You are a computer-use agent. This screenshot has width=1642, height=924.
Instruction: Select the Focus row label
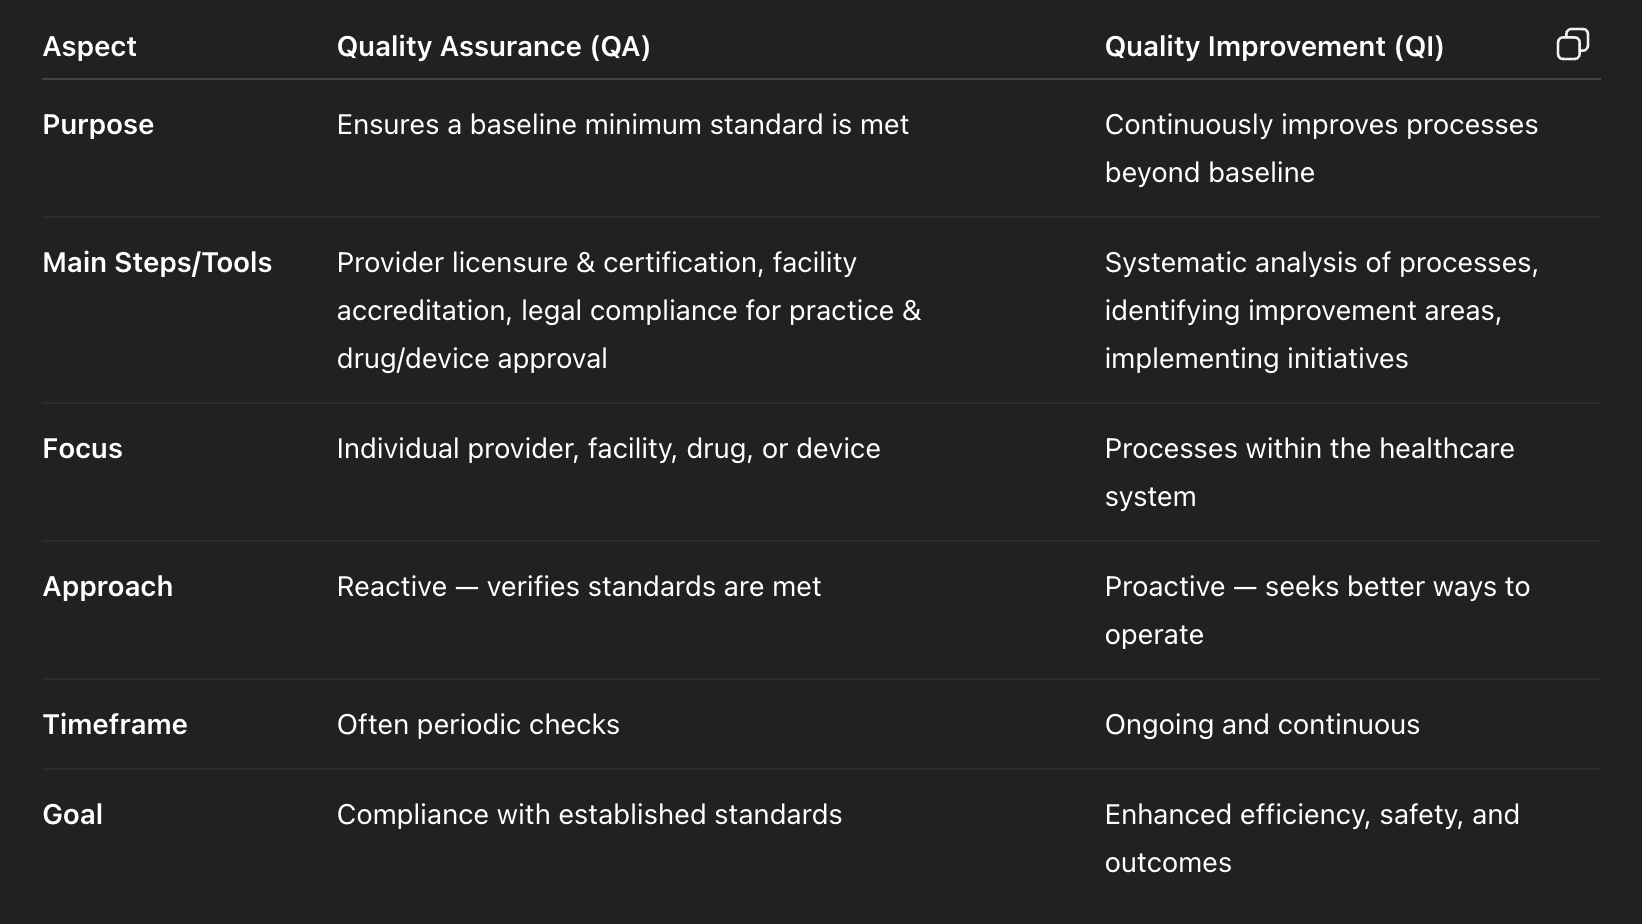point(82,448)
